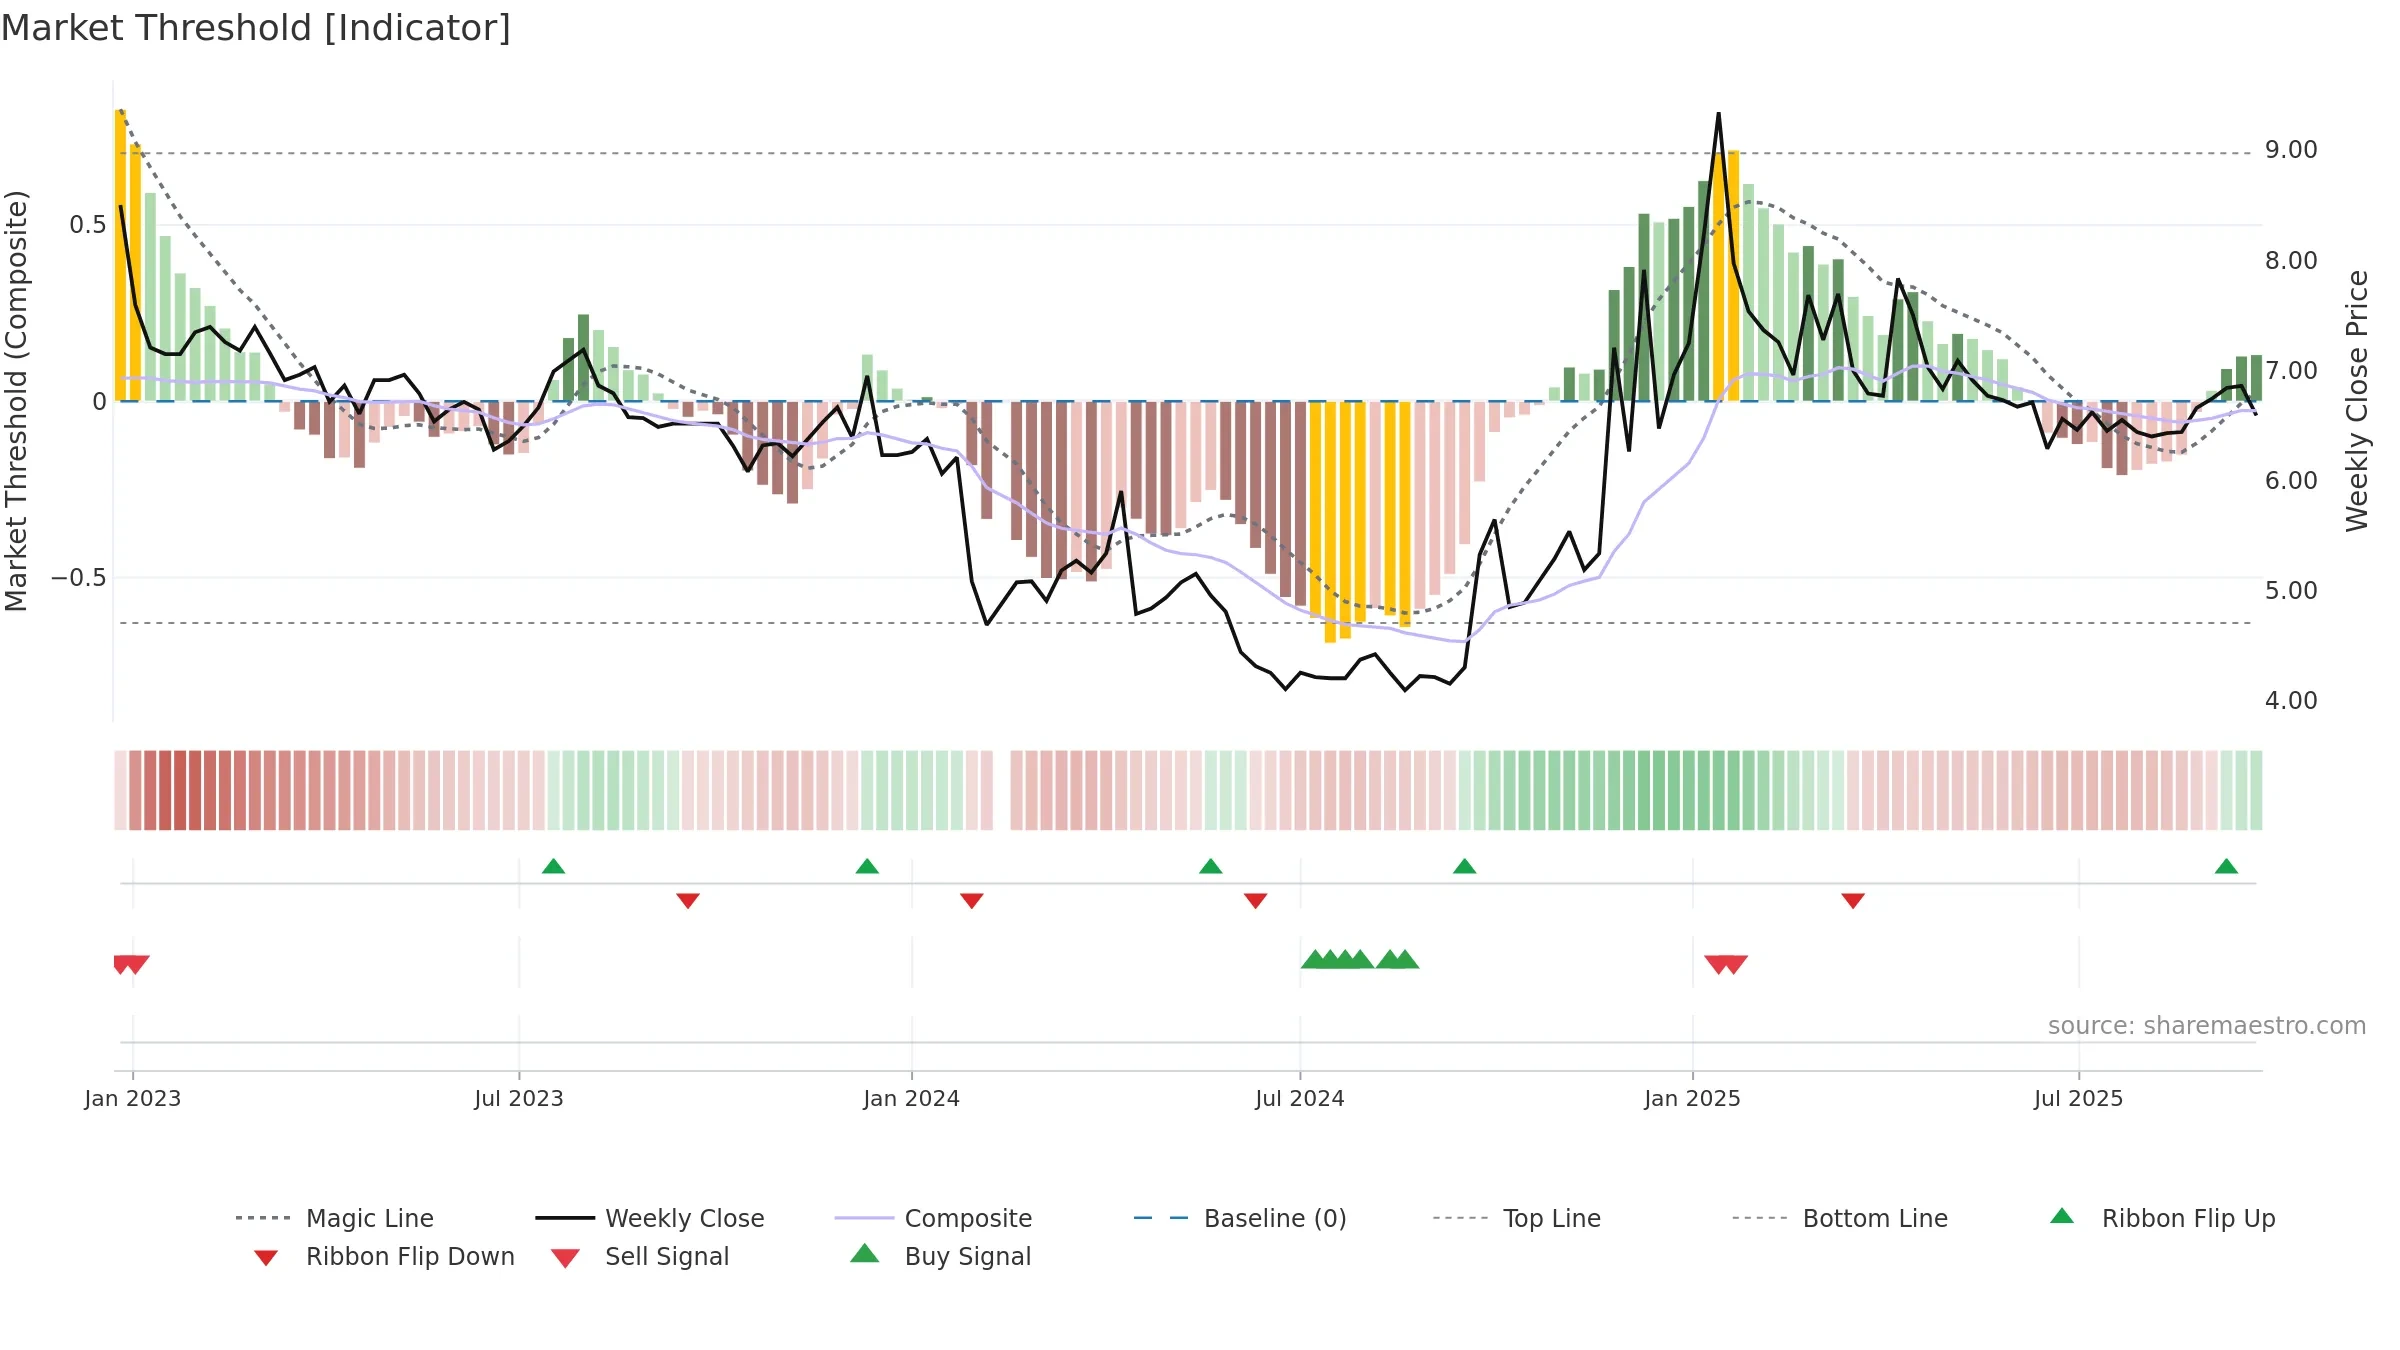
Task: Click the −0.5 tick on the left axis
Action: point(79,578)
